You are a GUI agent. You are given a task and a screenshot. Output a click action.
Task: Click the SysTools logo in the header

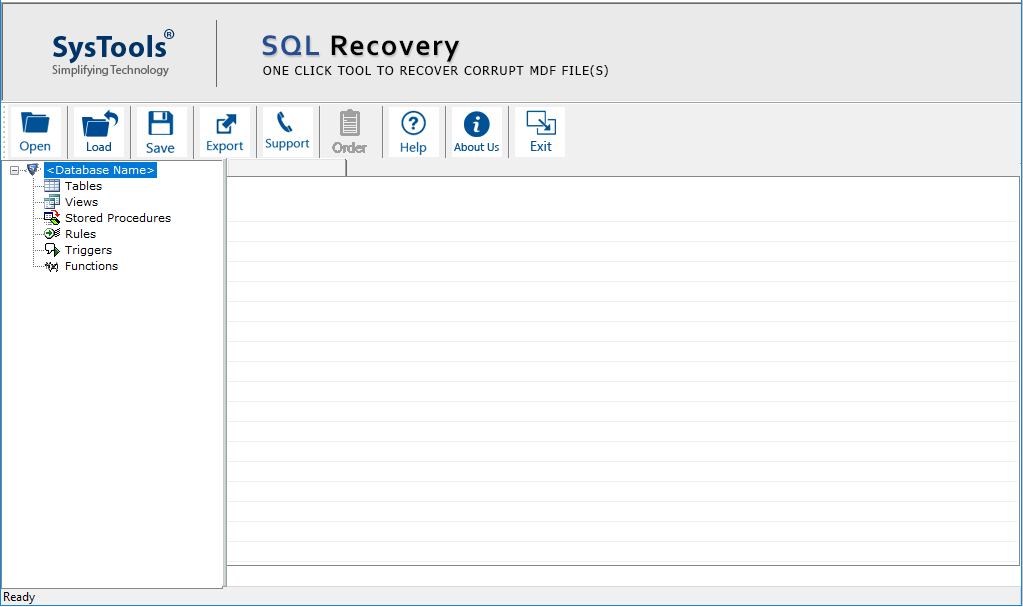coord(112,52)
